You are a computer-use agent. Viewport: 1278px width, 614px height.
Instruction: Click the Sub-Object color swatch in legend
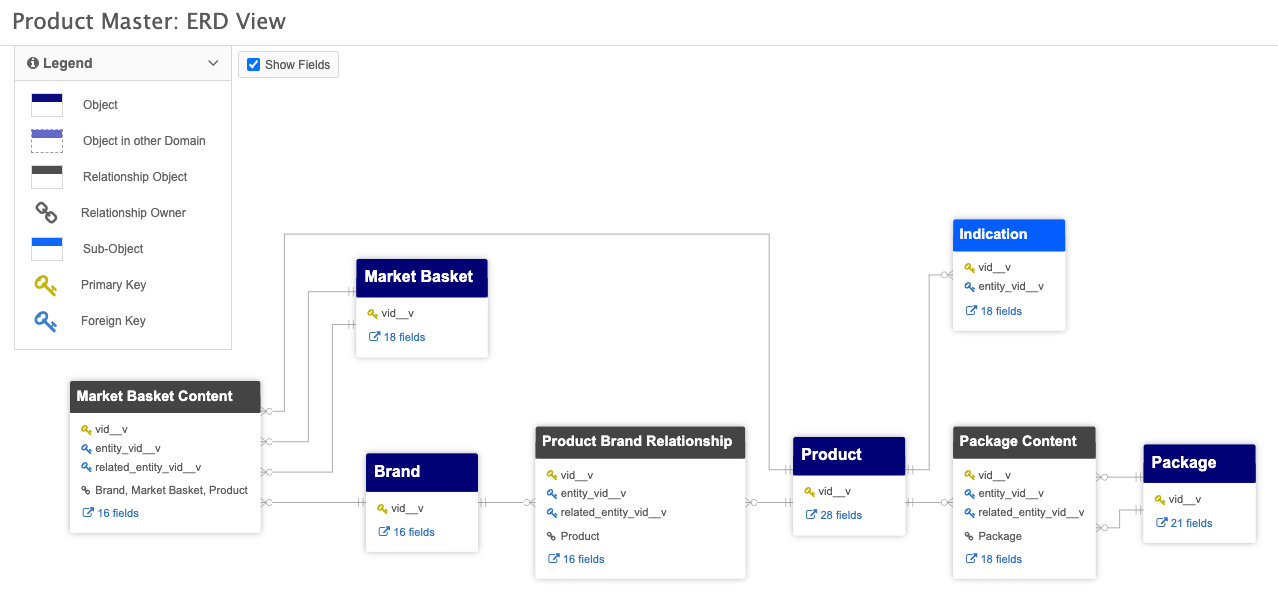click(47, 249)
